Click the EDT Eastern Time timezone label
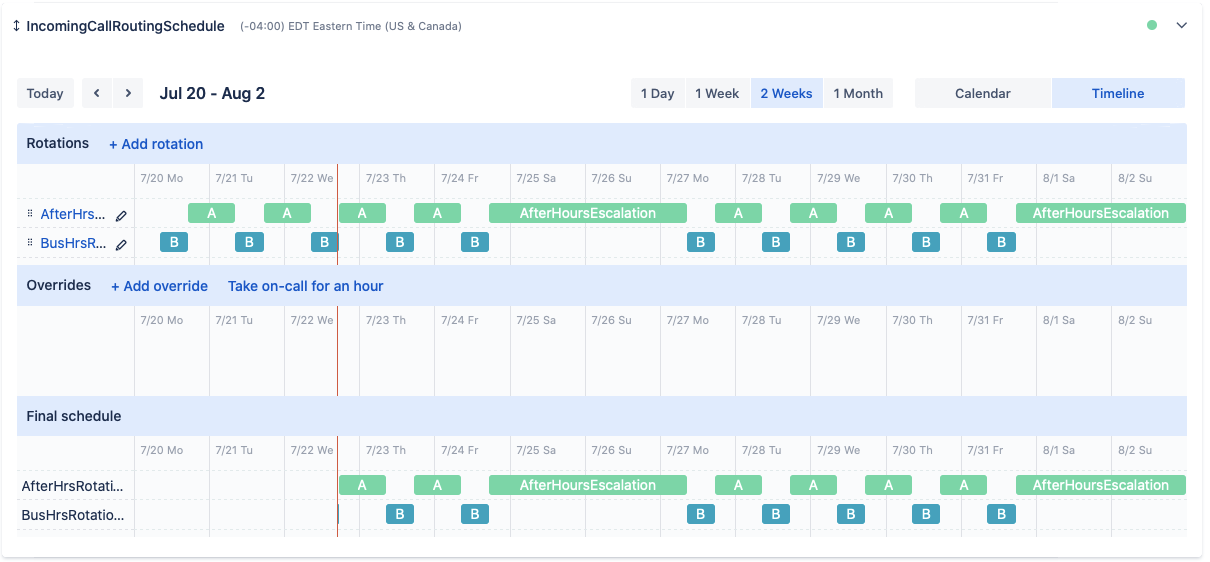This screenshot has width=1210, height=562. point(351,27)
